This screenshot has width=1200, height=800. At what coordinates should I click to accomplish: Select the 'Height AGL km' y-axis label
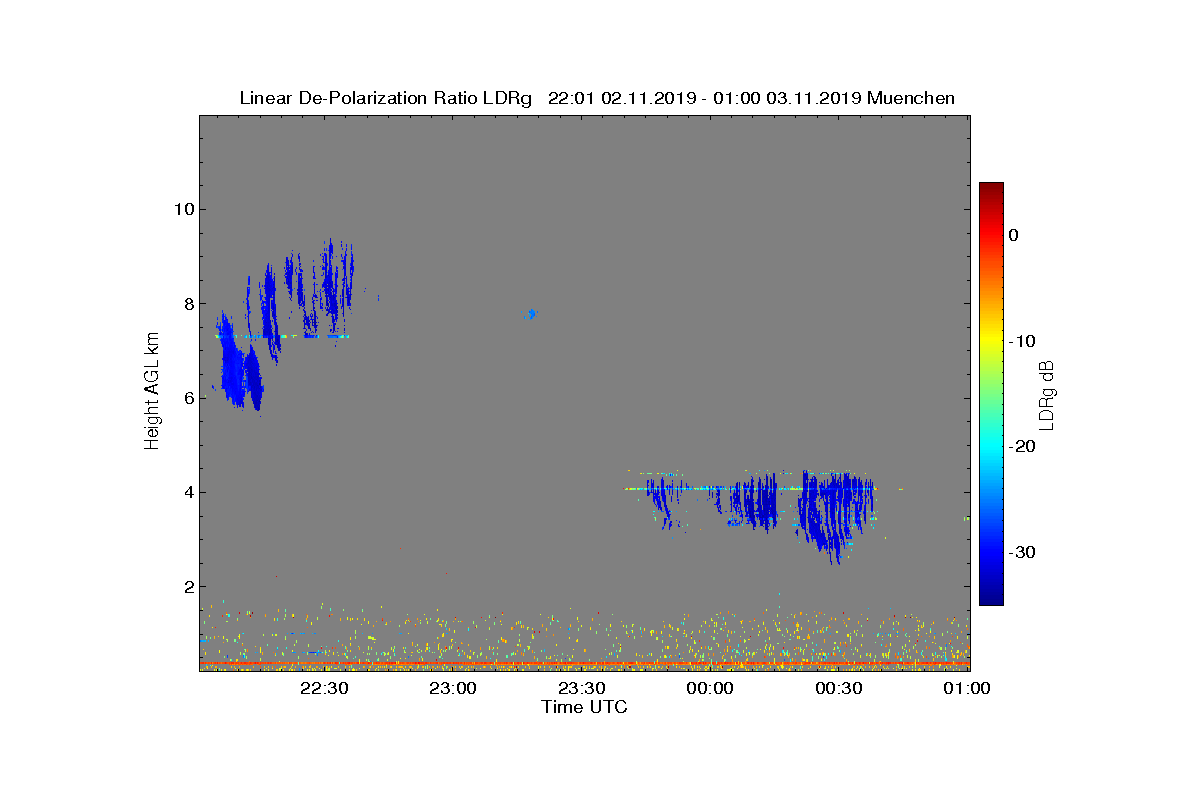pyautogui.click(x=152, y=392)
